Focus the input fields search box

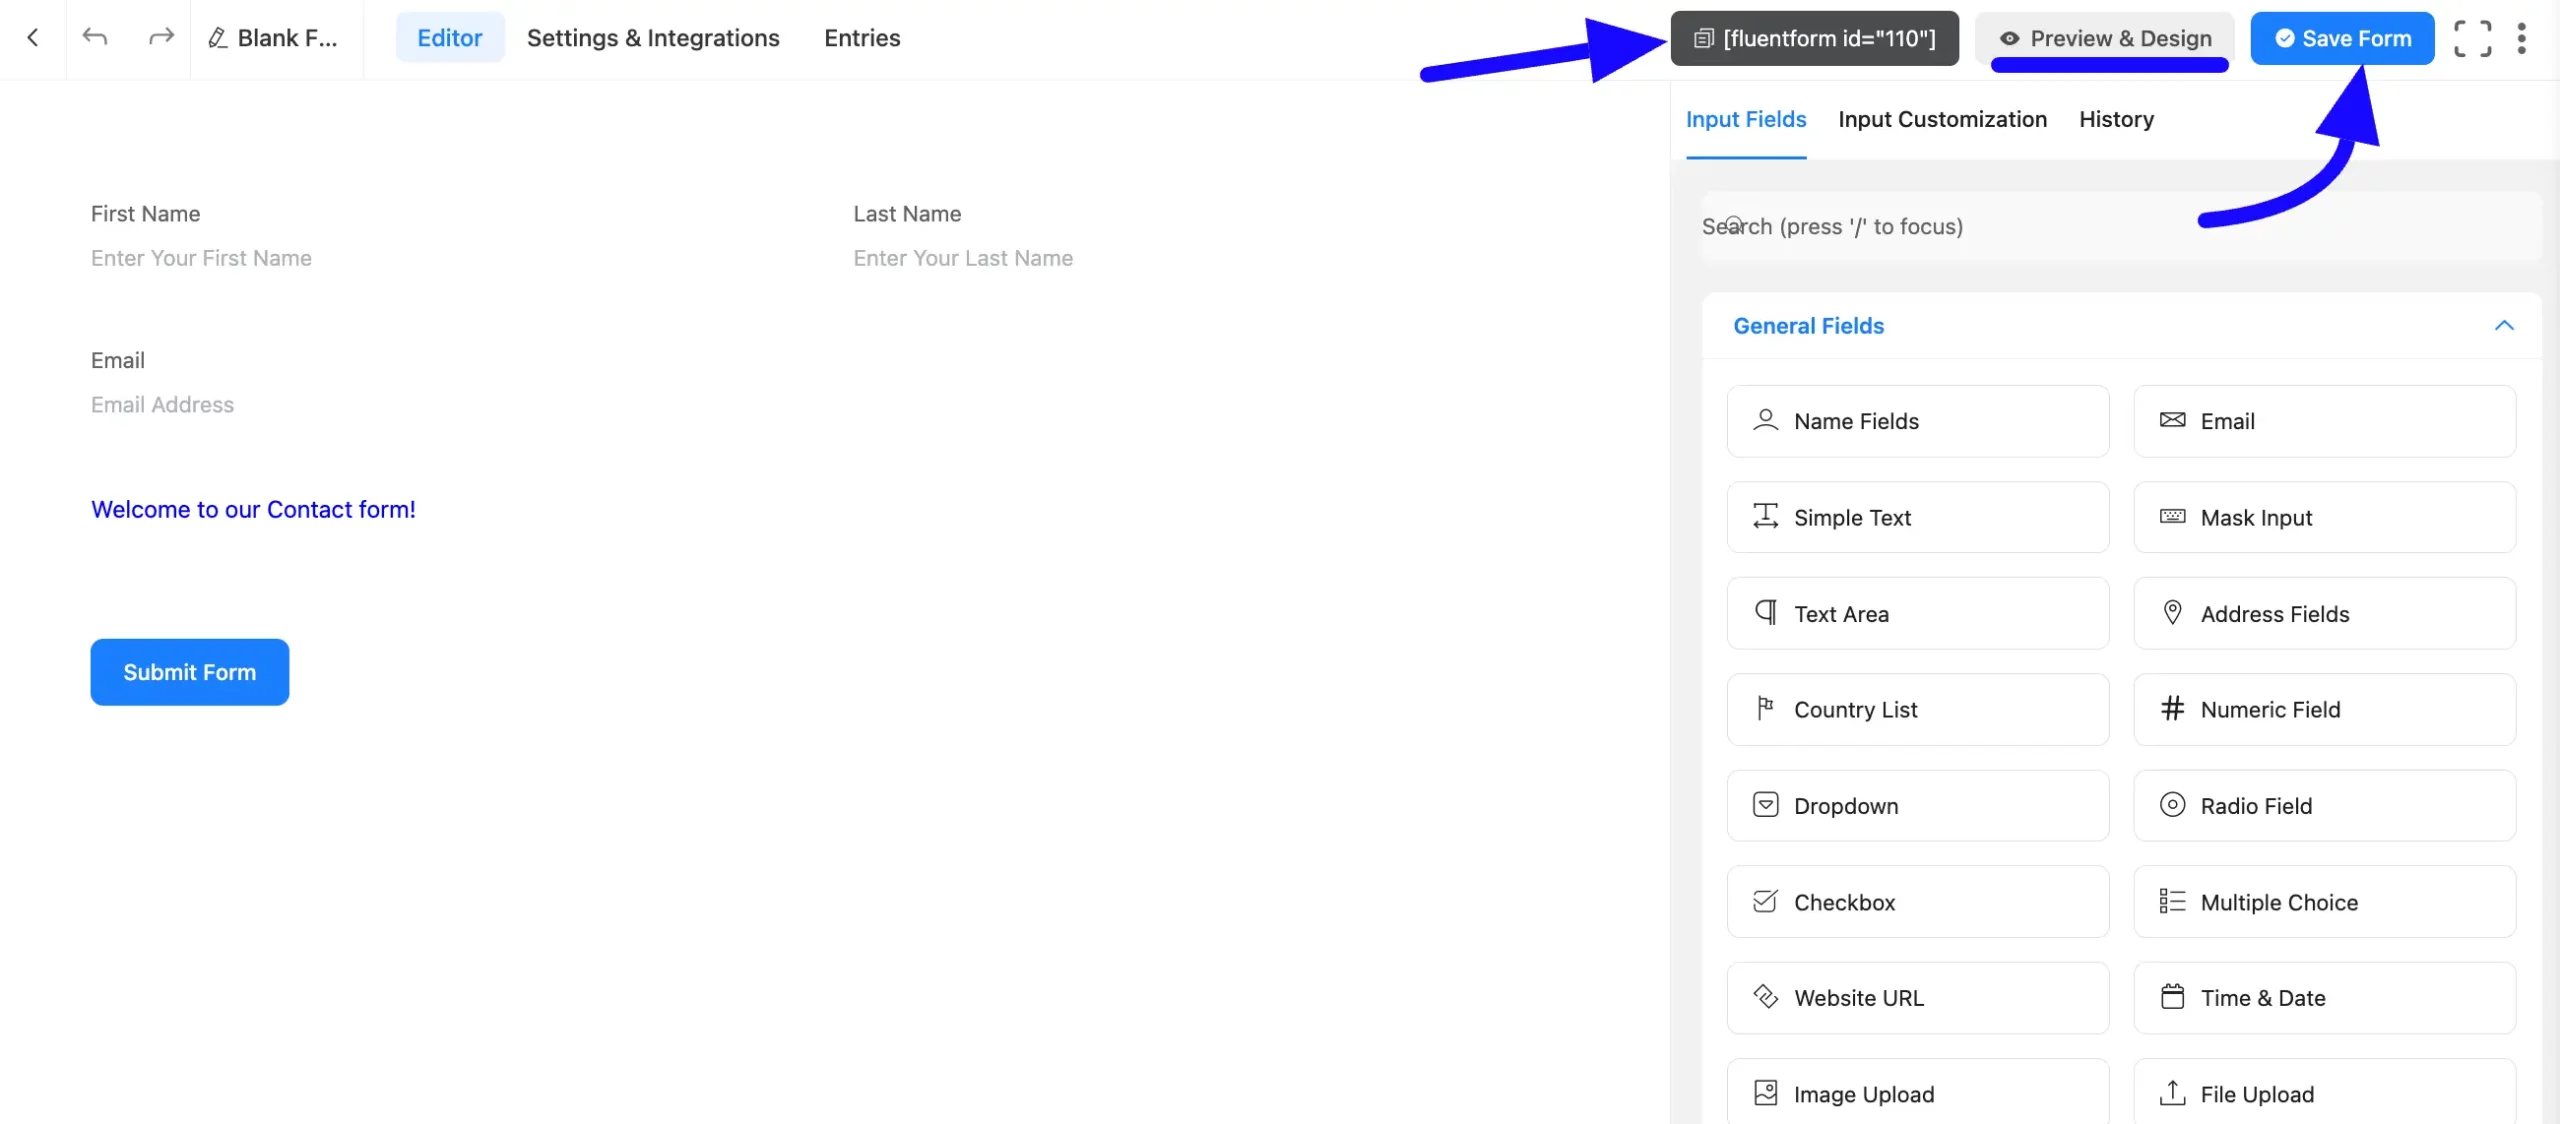pyautogui.click(x=2121, y=226)
